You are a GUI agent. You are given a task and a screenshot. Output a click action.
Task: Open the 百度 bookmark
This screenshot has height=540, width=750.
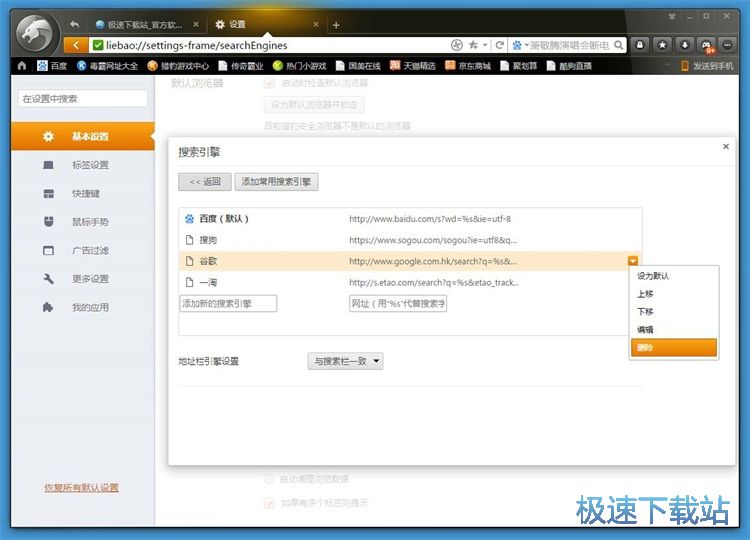tap(52, 66)
